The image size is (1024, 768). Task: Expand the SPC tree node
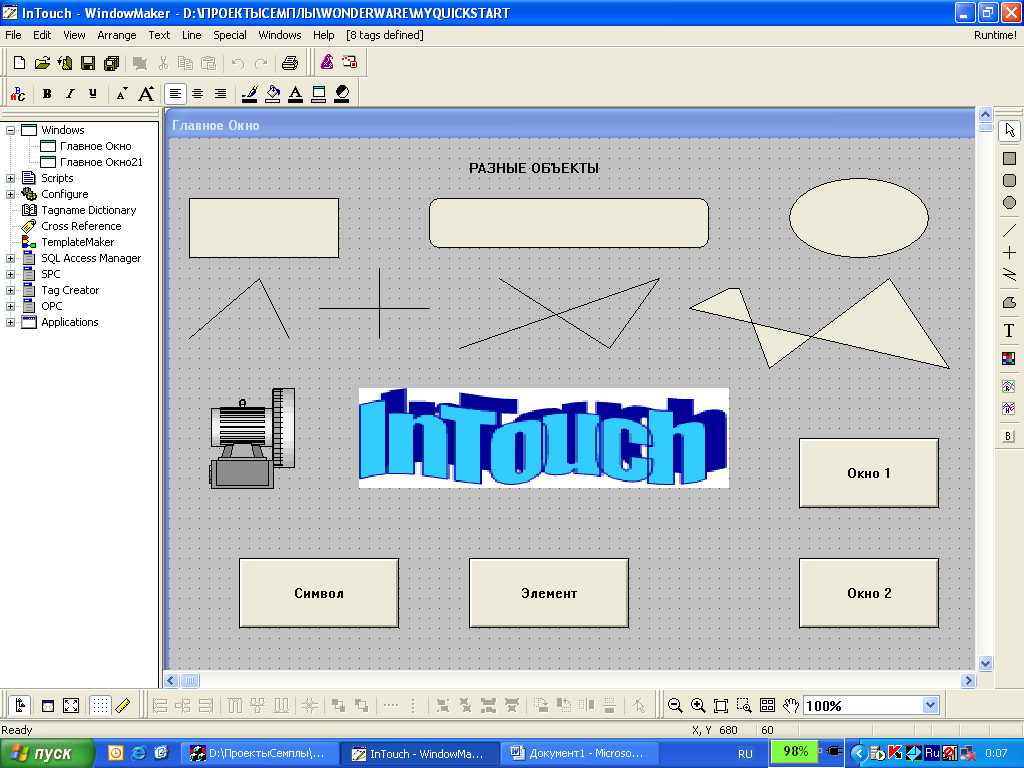pyautogui.click(x=10, y=274)
